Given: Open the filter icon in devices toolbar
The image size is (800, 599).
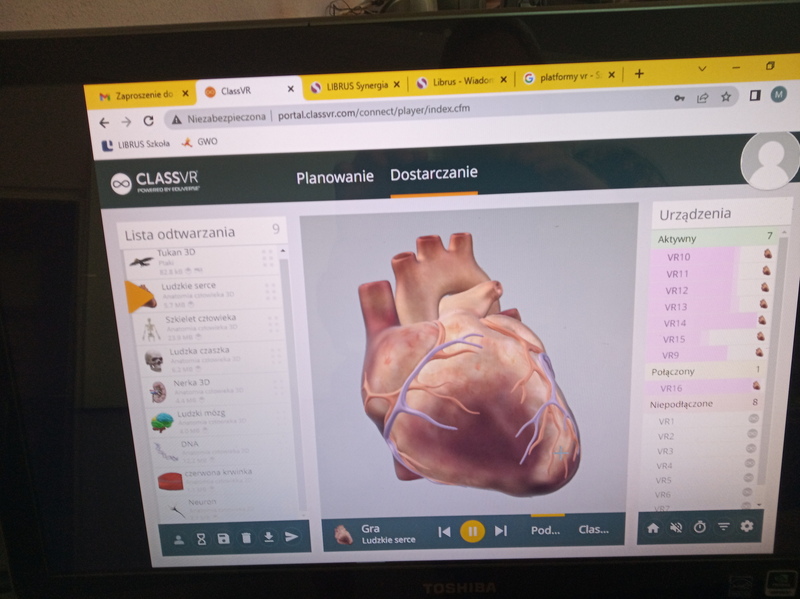Looking at the screenshot, I should tap(723, 527).
